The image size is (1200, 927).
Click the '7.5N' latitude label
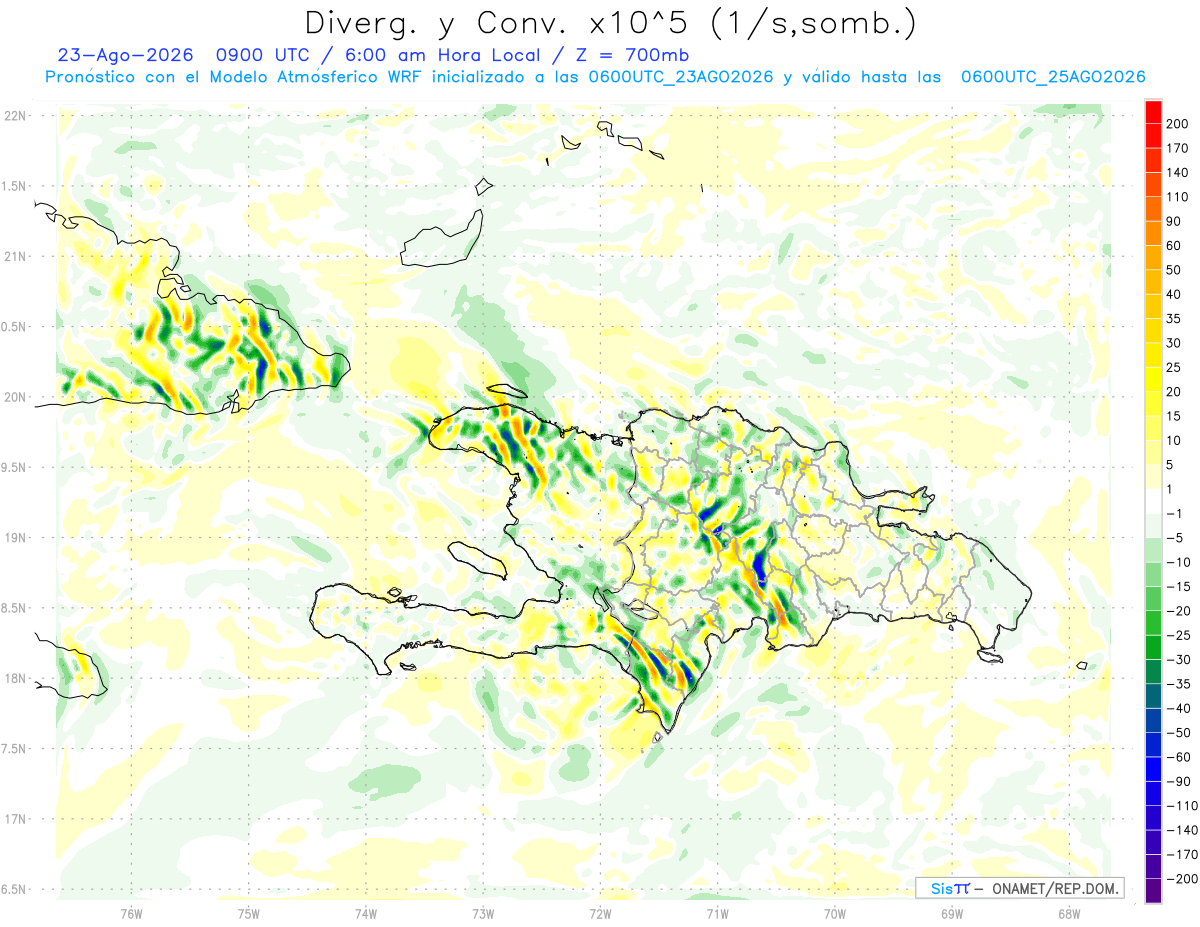tap(14, 749)
